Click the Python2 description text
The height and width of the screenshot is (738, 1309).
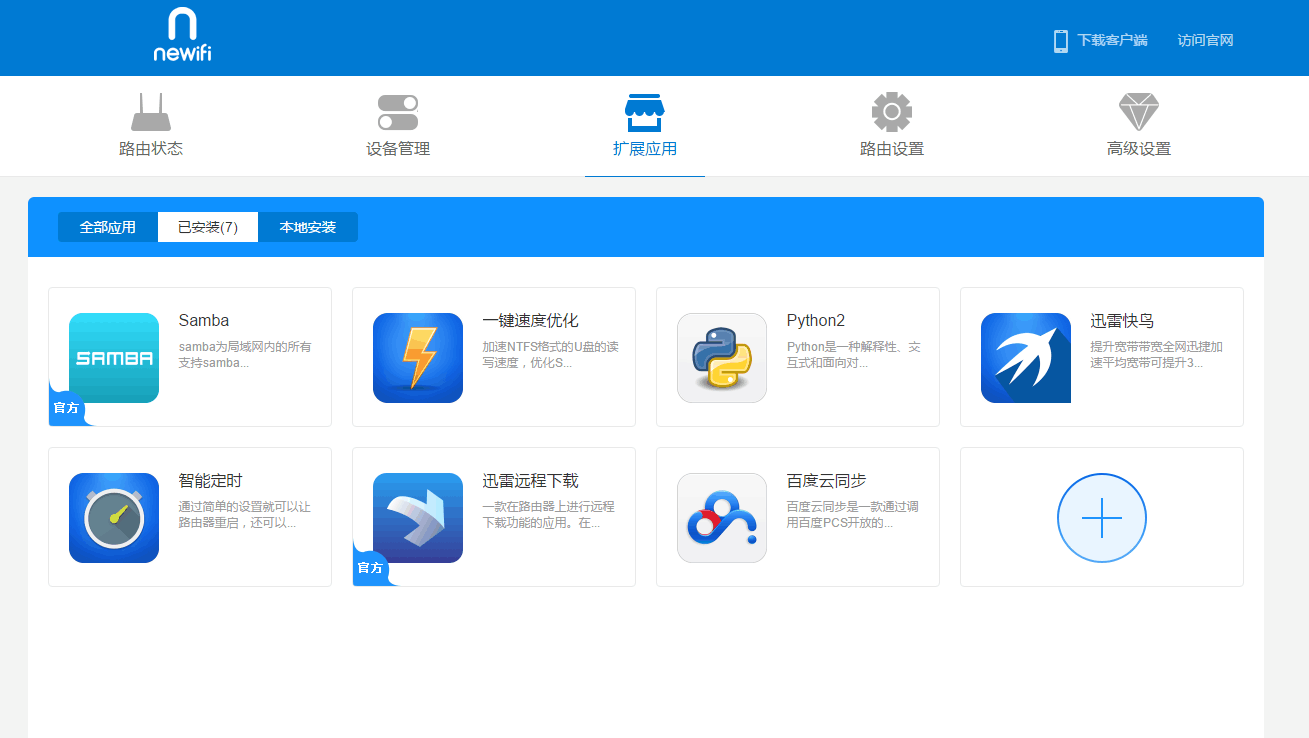coord(854,355)
